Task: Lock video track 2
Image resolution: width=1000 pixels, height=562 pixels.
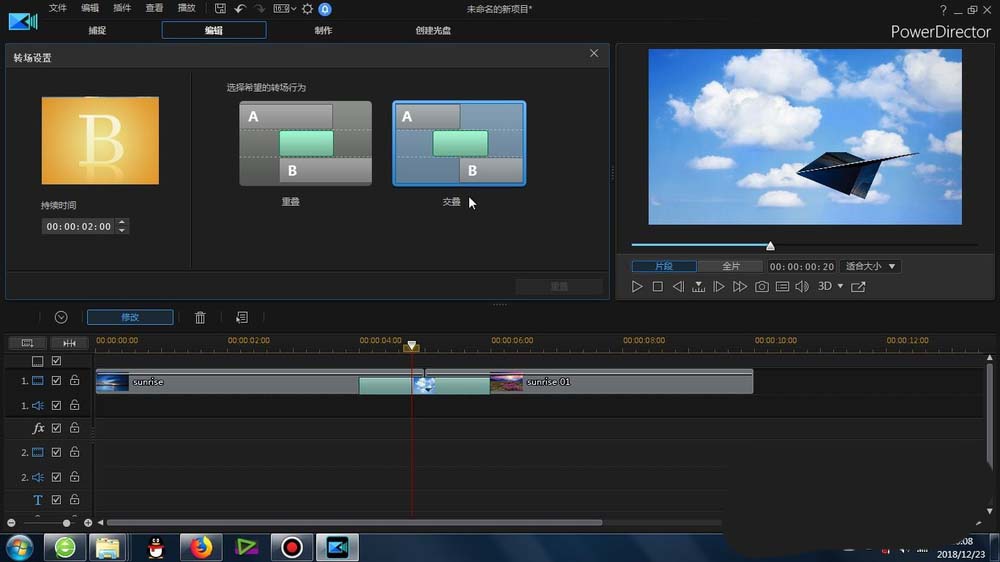Action: (75, 452)
